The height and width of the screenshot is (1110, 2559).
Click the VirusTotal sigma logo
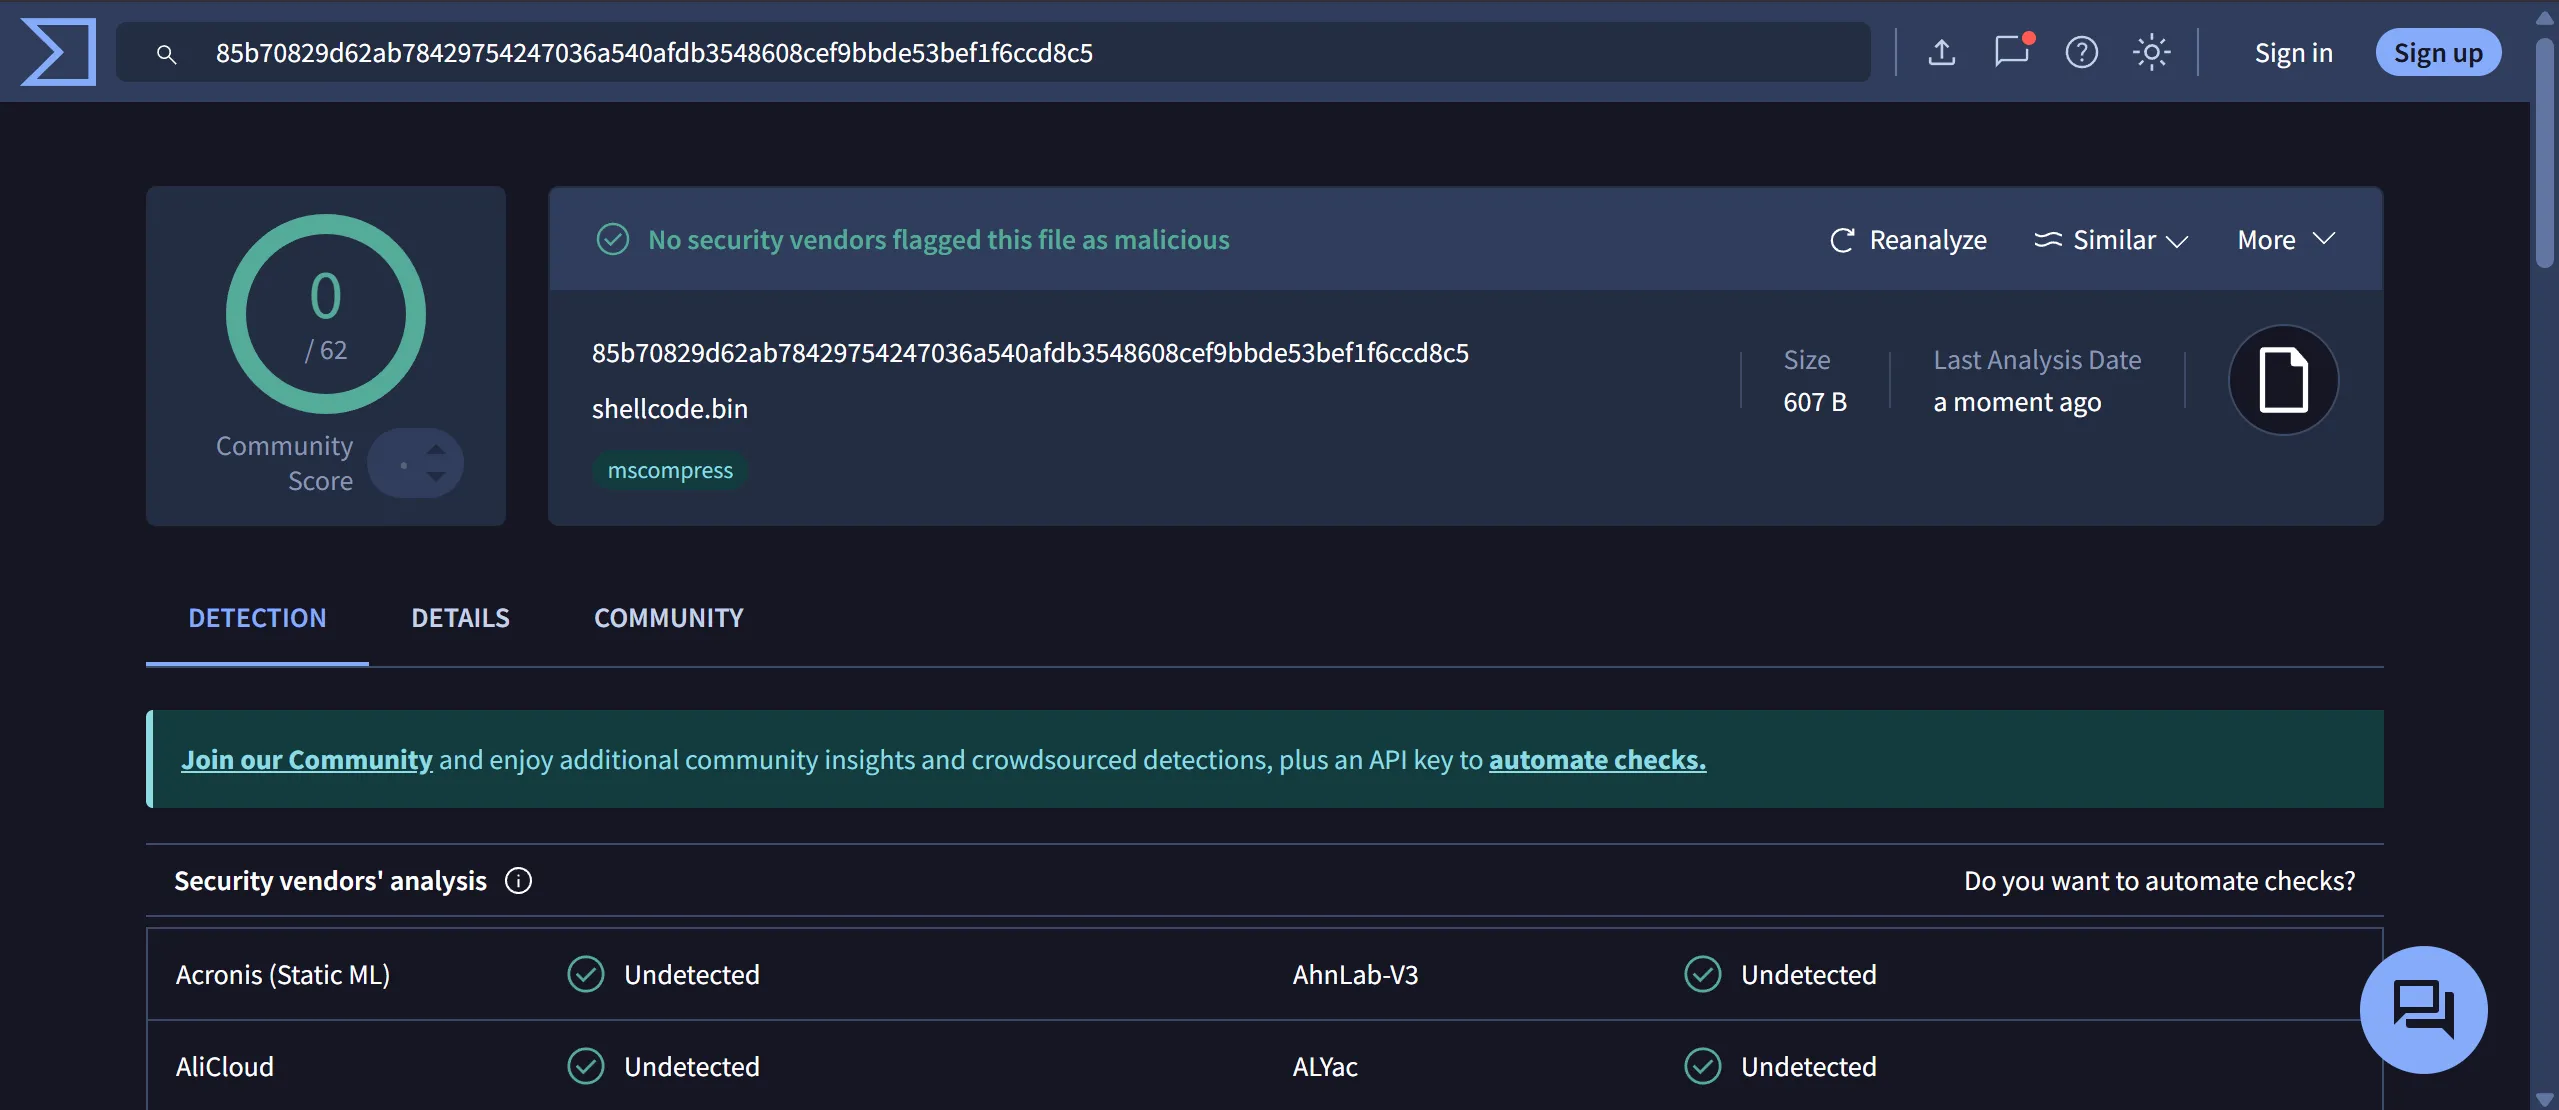[58, 52]
